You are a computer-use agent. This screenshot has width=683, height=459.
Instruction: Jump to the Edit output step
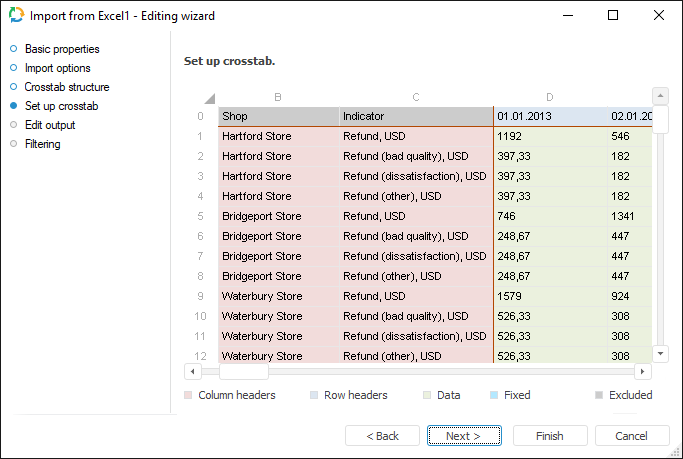[x=50, y=125]
